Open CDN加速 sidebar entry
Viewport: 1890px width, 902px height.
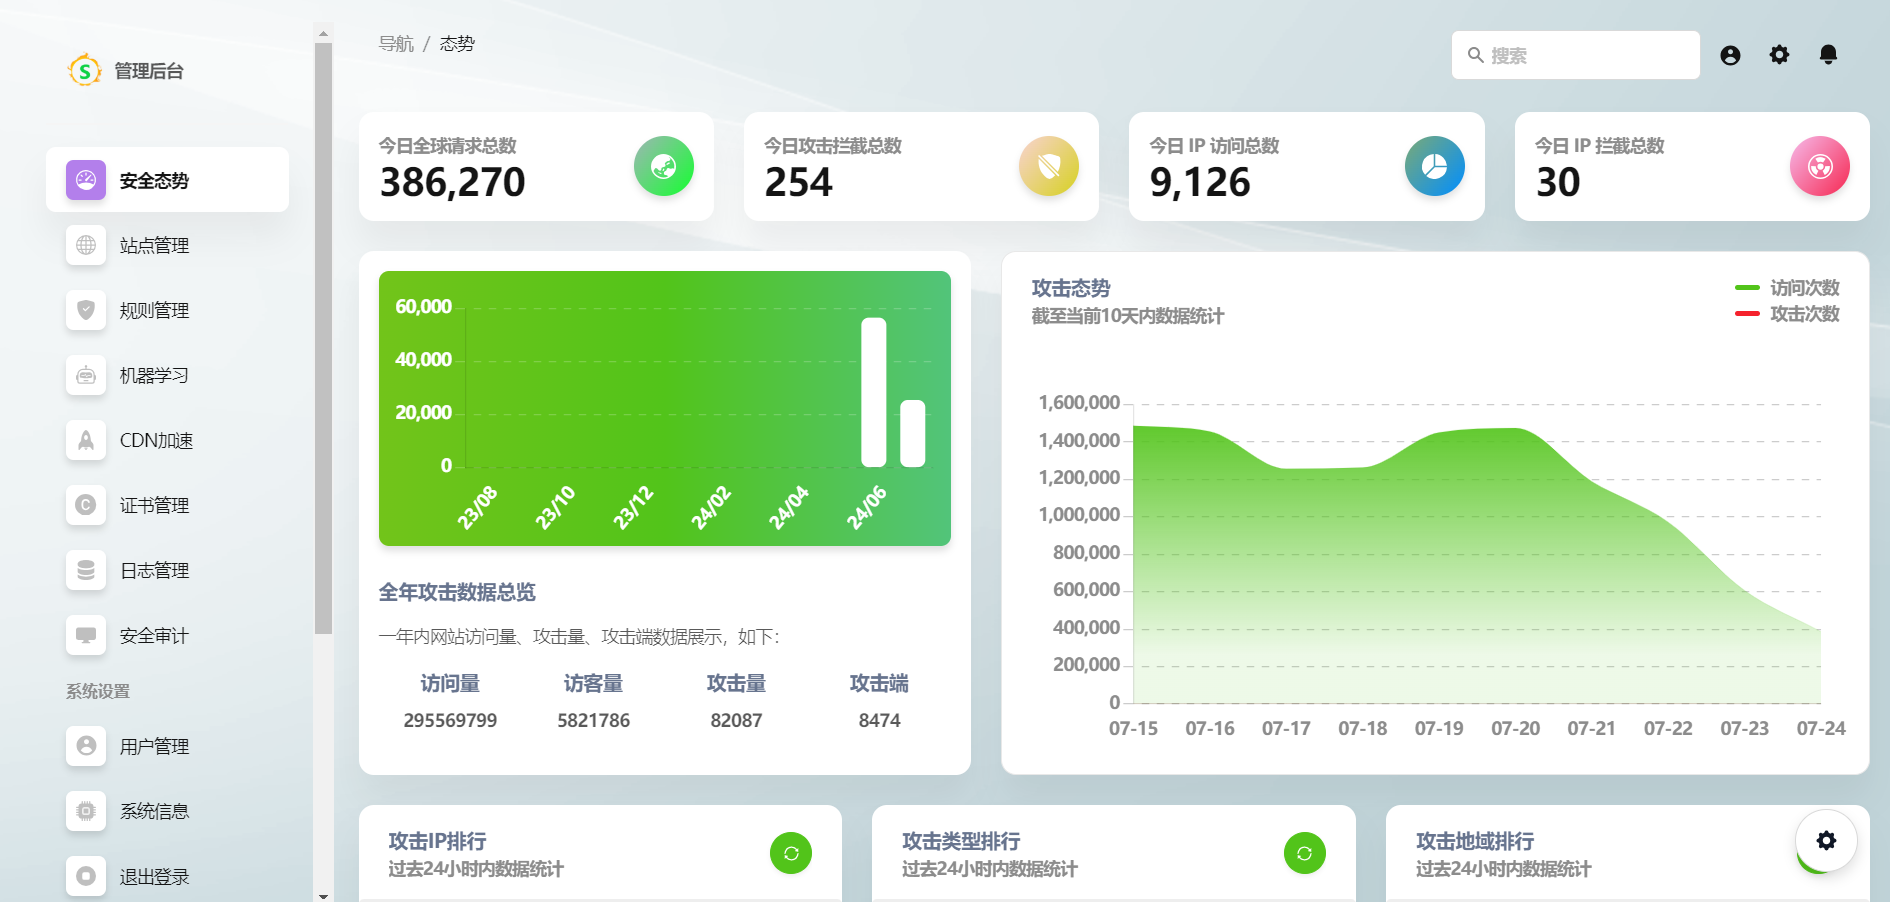[x=156, y=441]
